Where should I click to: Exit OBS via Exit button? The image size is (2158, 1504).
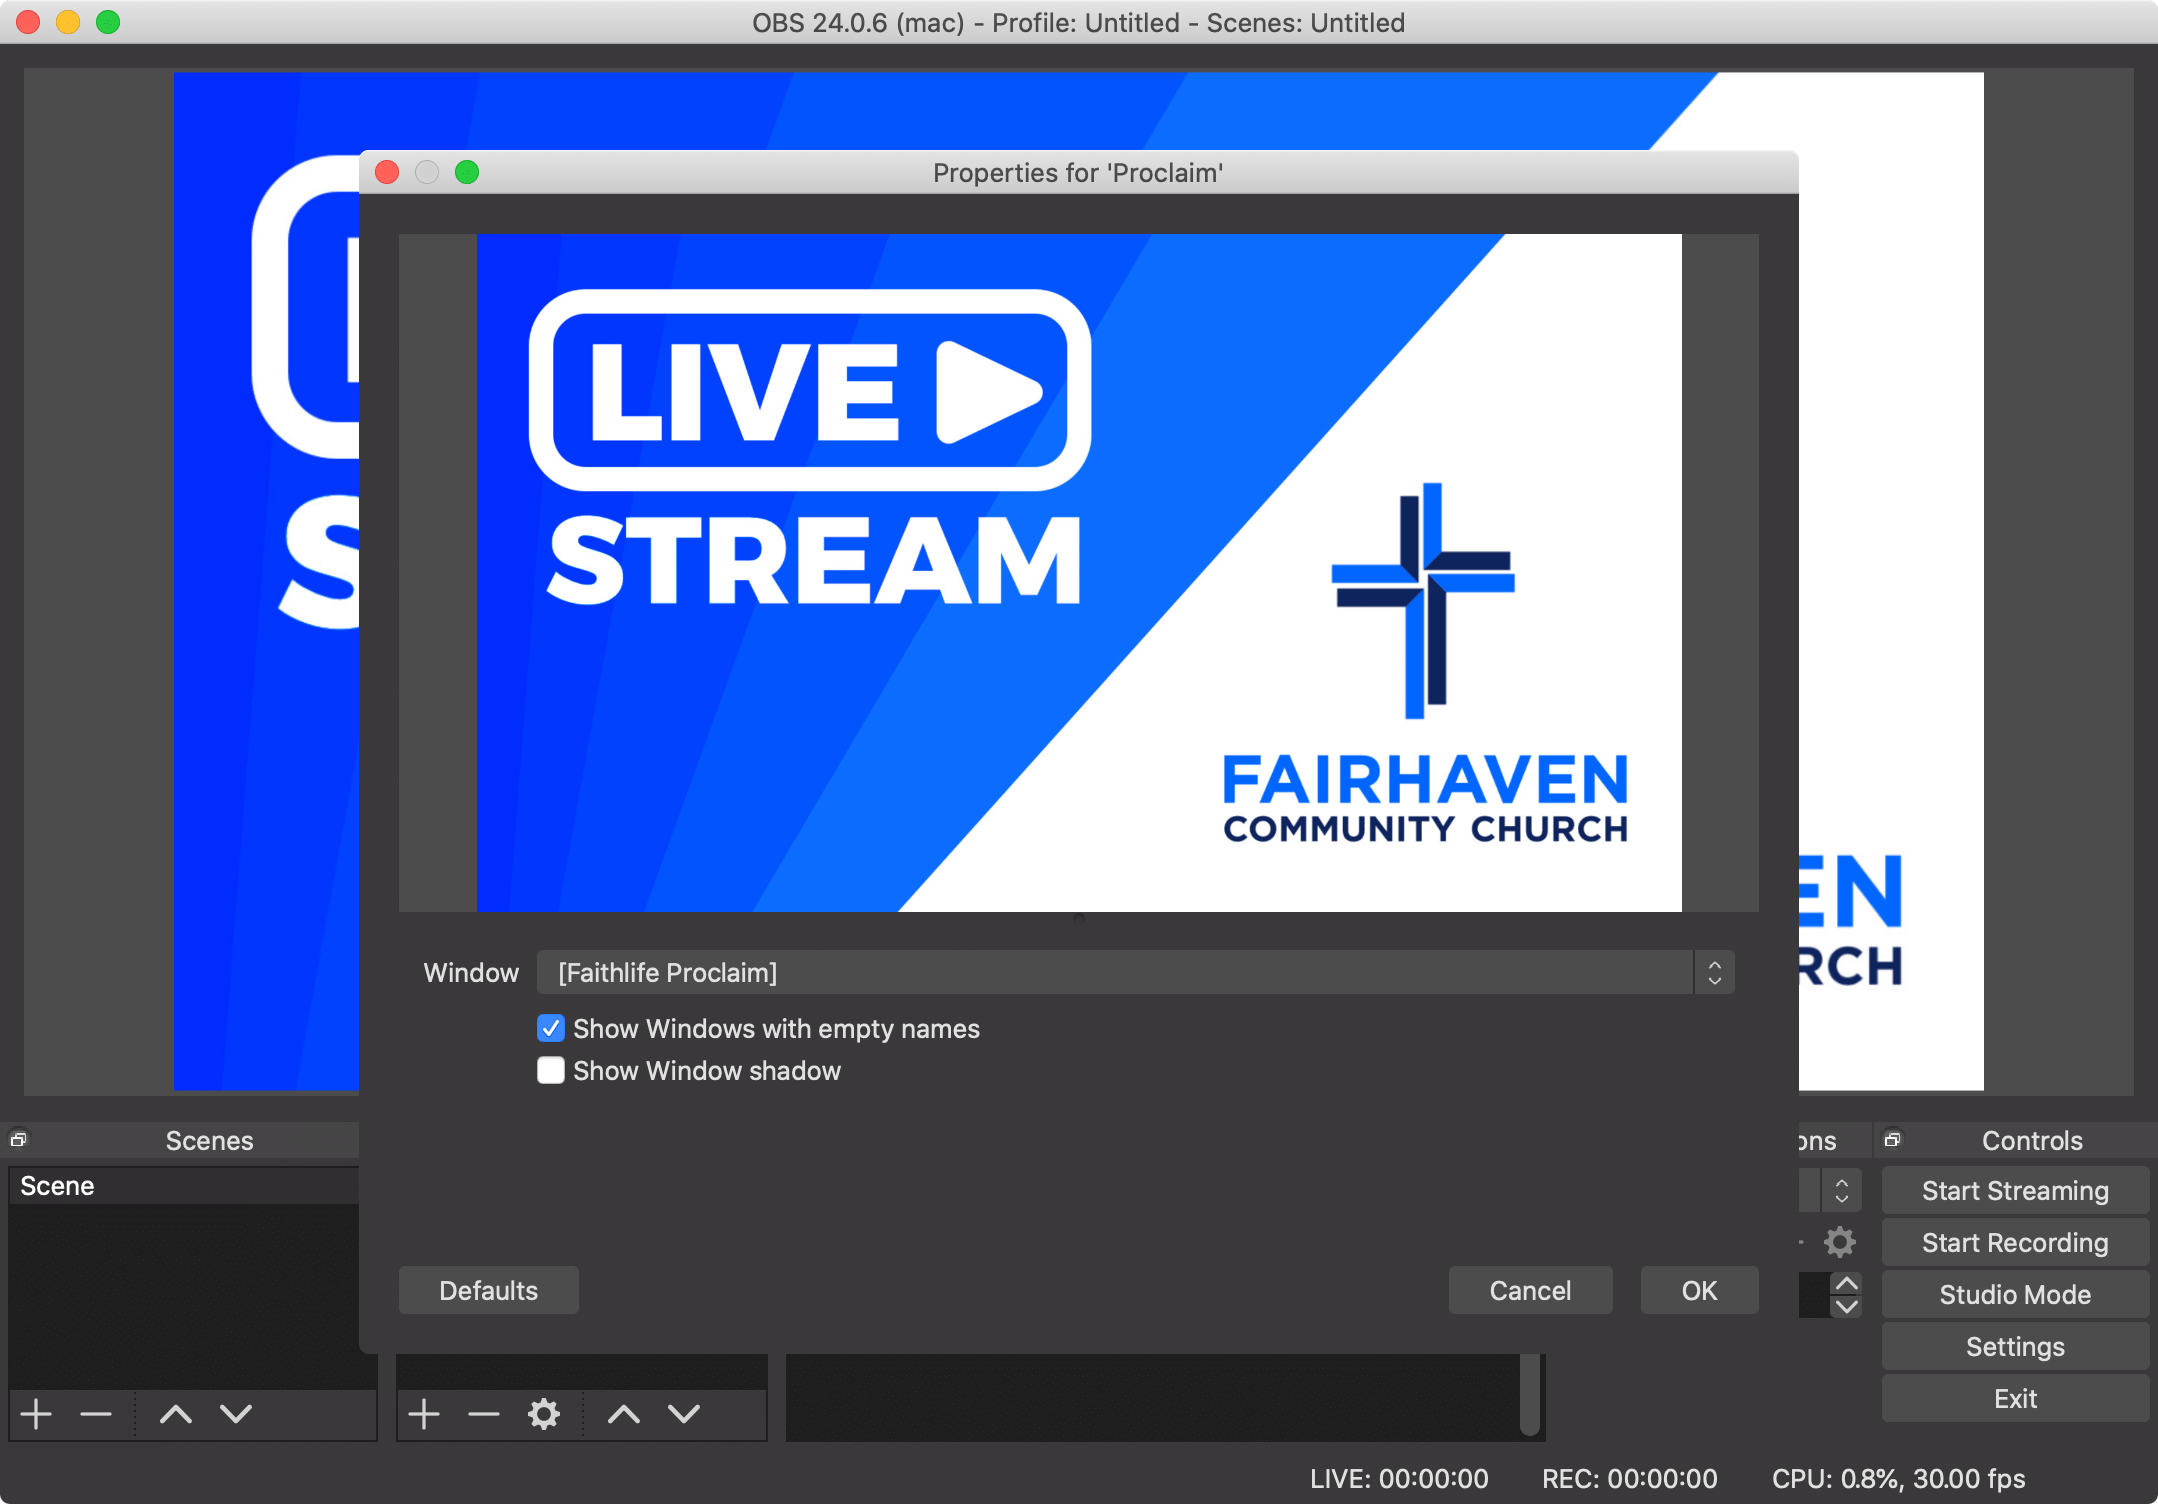pyautogui.click(x=2015, y=1398)
